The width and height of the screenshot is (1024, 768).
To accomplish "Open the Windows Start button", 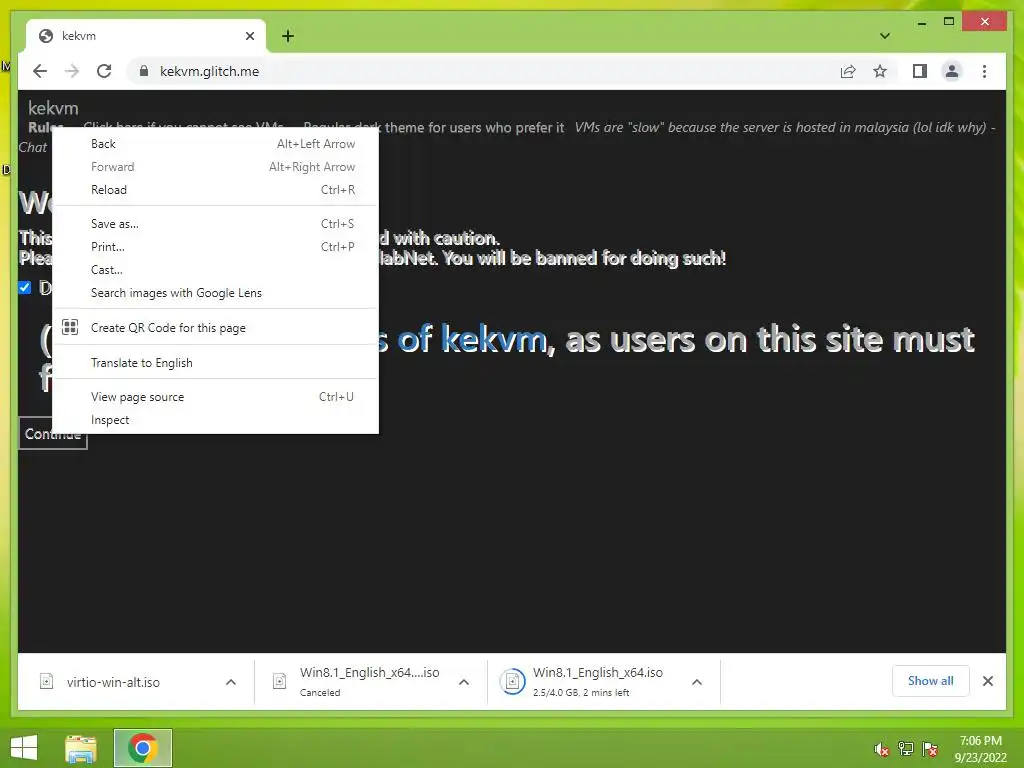I will [x=24, y=748].
